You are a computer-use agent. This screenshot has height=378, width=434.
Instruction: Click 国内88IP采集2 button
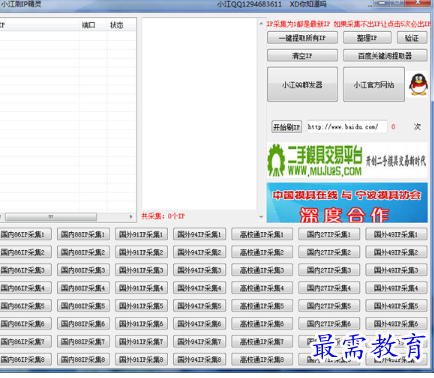tap(83, 252)
